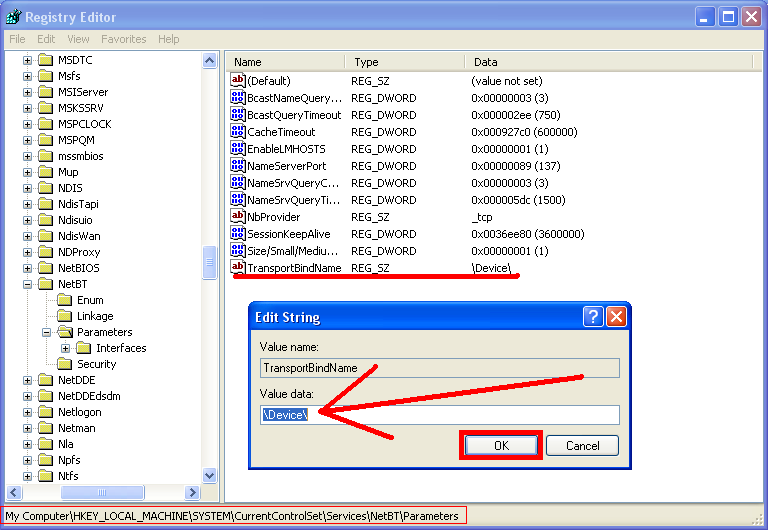The width and height of the screenshot is (768, 530).
Task: Click the Mup folder icon
Action: point(46,172)
